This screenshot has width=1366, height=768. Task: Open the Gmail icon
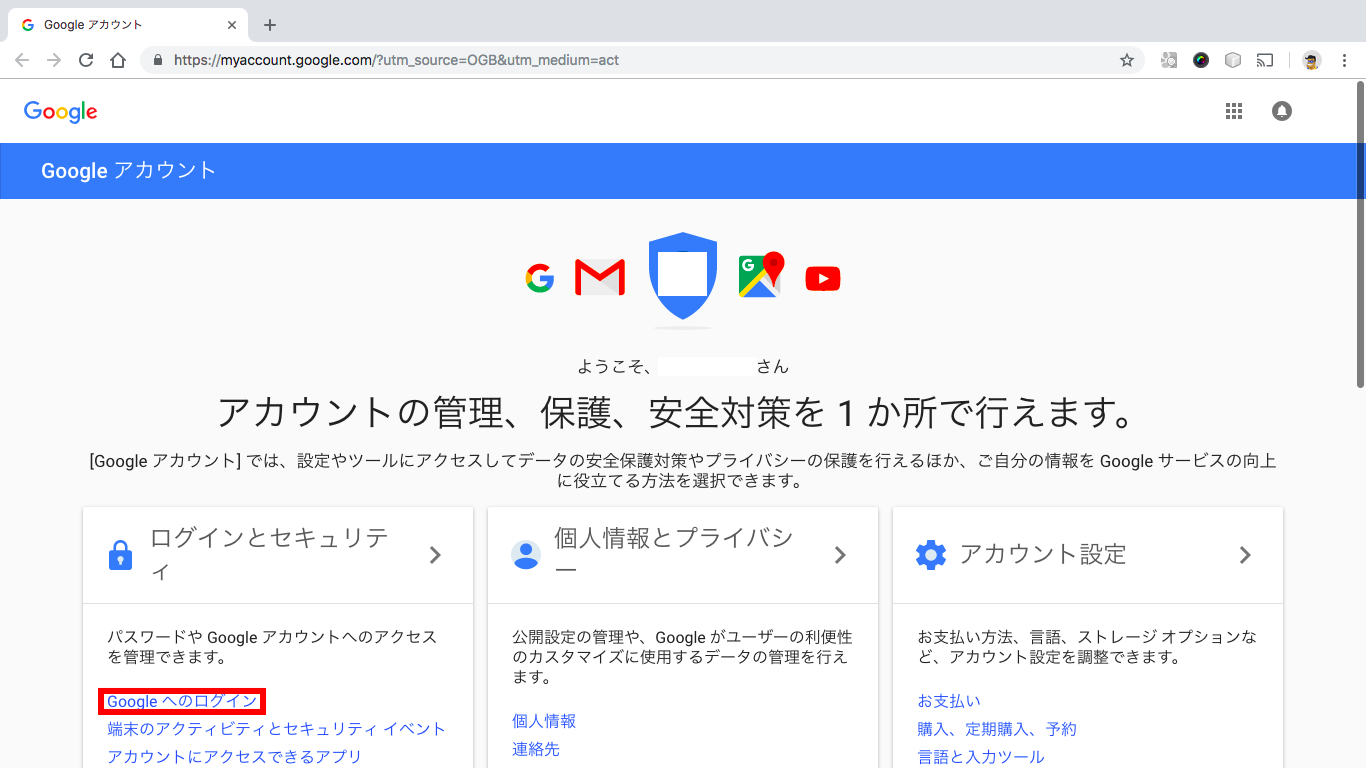599,277
